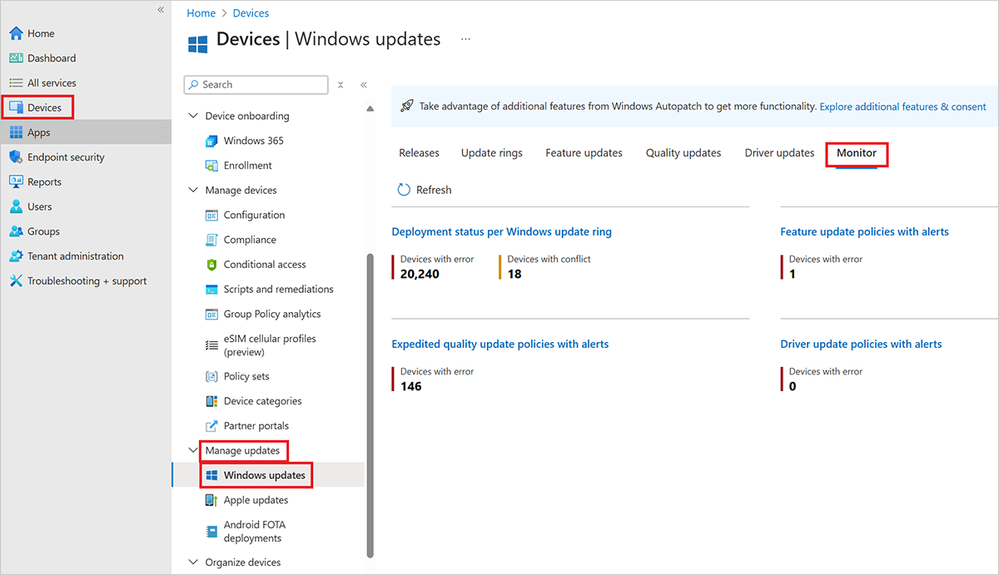Open the Feature updates tab
The width and height of the screenshot is (999, 575).
tap(584, 153)
